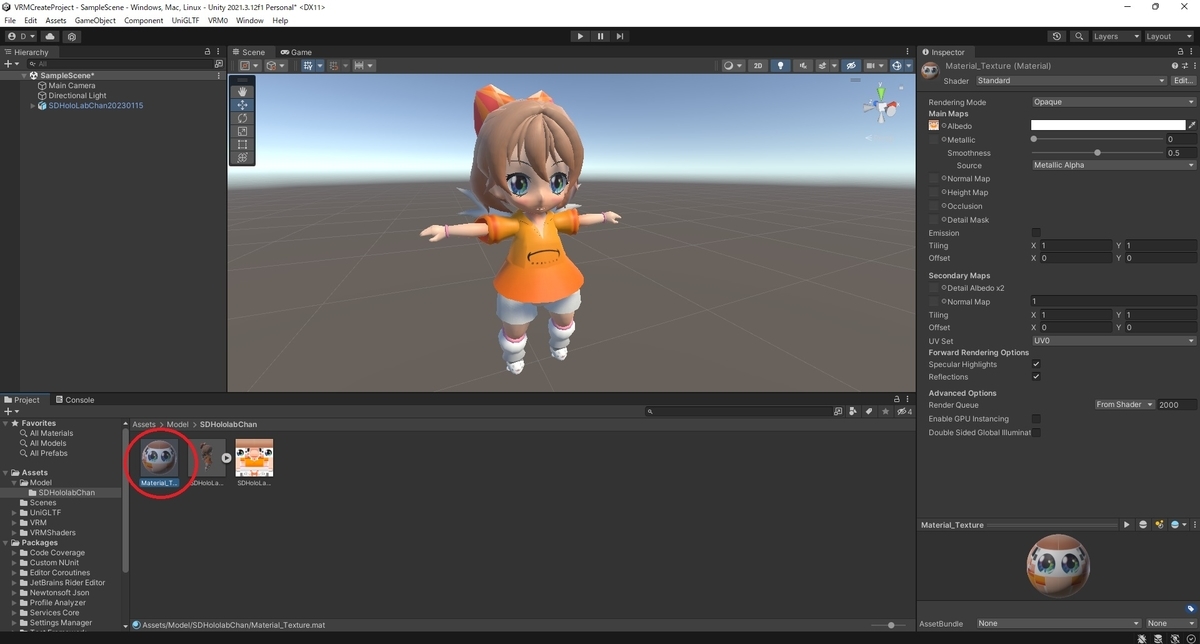Lock the Hierarchy panel
The height and width of the screenshot is (644, 1200).
click(207, 52)
